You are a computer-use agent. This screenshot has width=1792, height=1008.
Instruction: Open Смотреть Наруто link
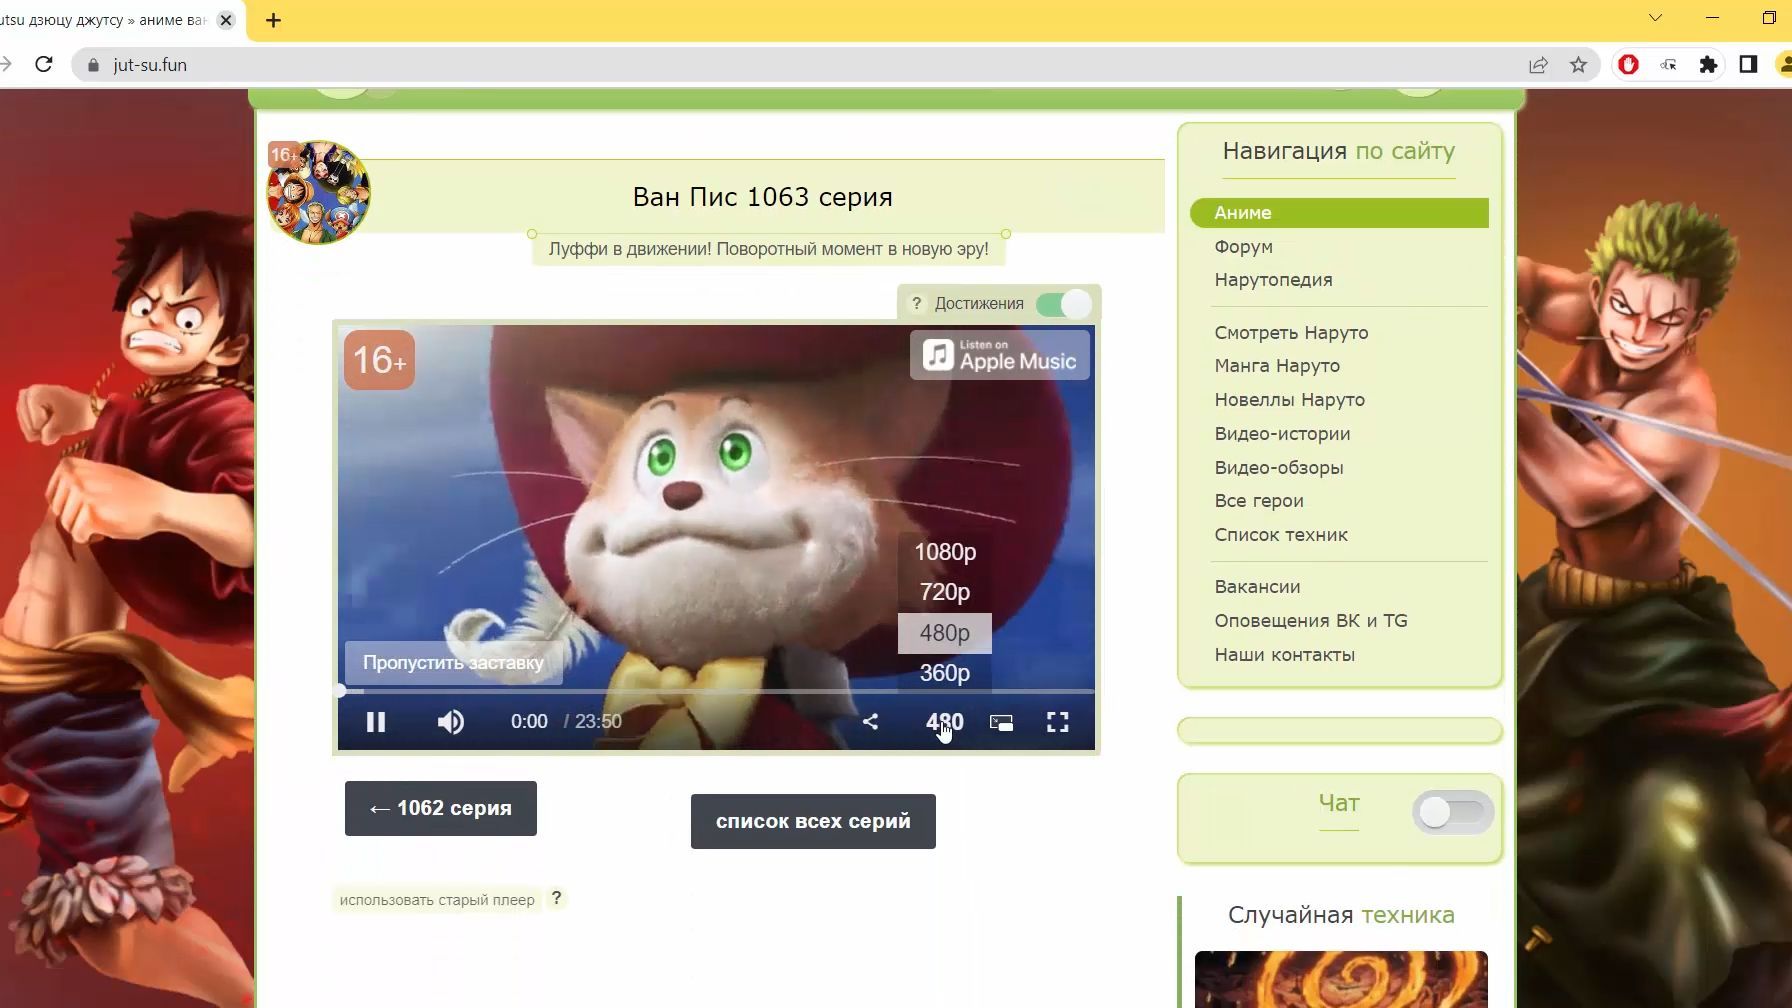(x=1291, y=333)
